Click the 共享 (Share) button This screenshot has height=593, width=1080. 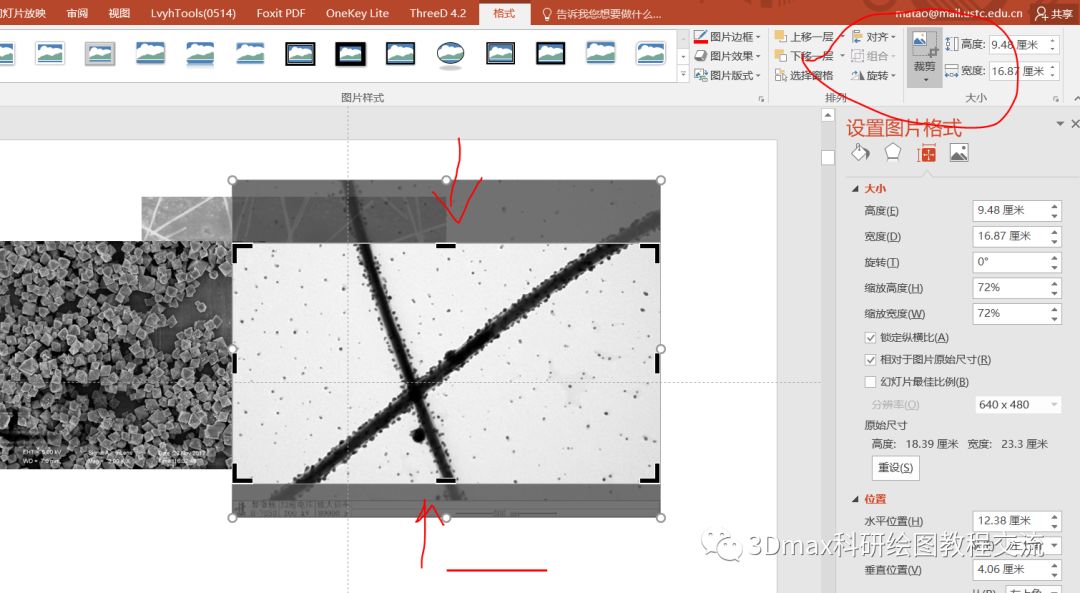[x=1054, y=13]
